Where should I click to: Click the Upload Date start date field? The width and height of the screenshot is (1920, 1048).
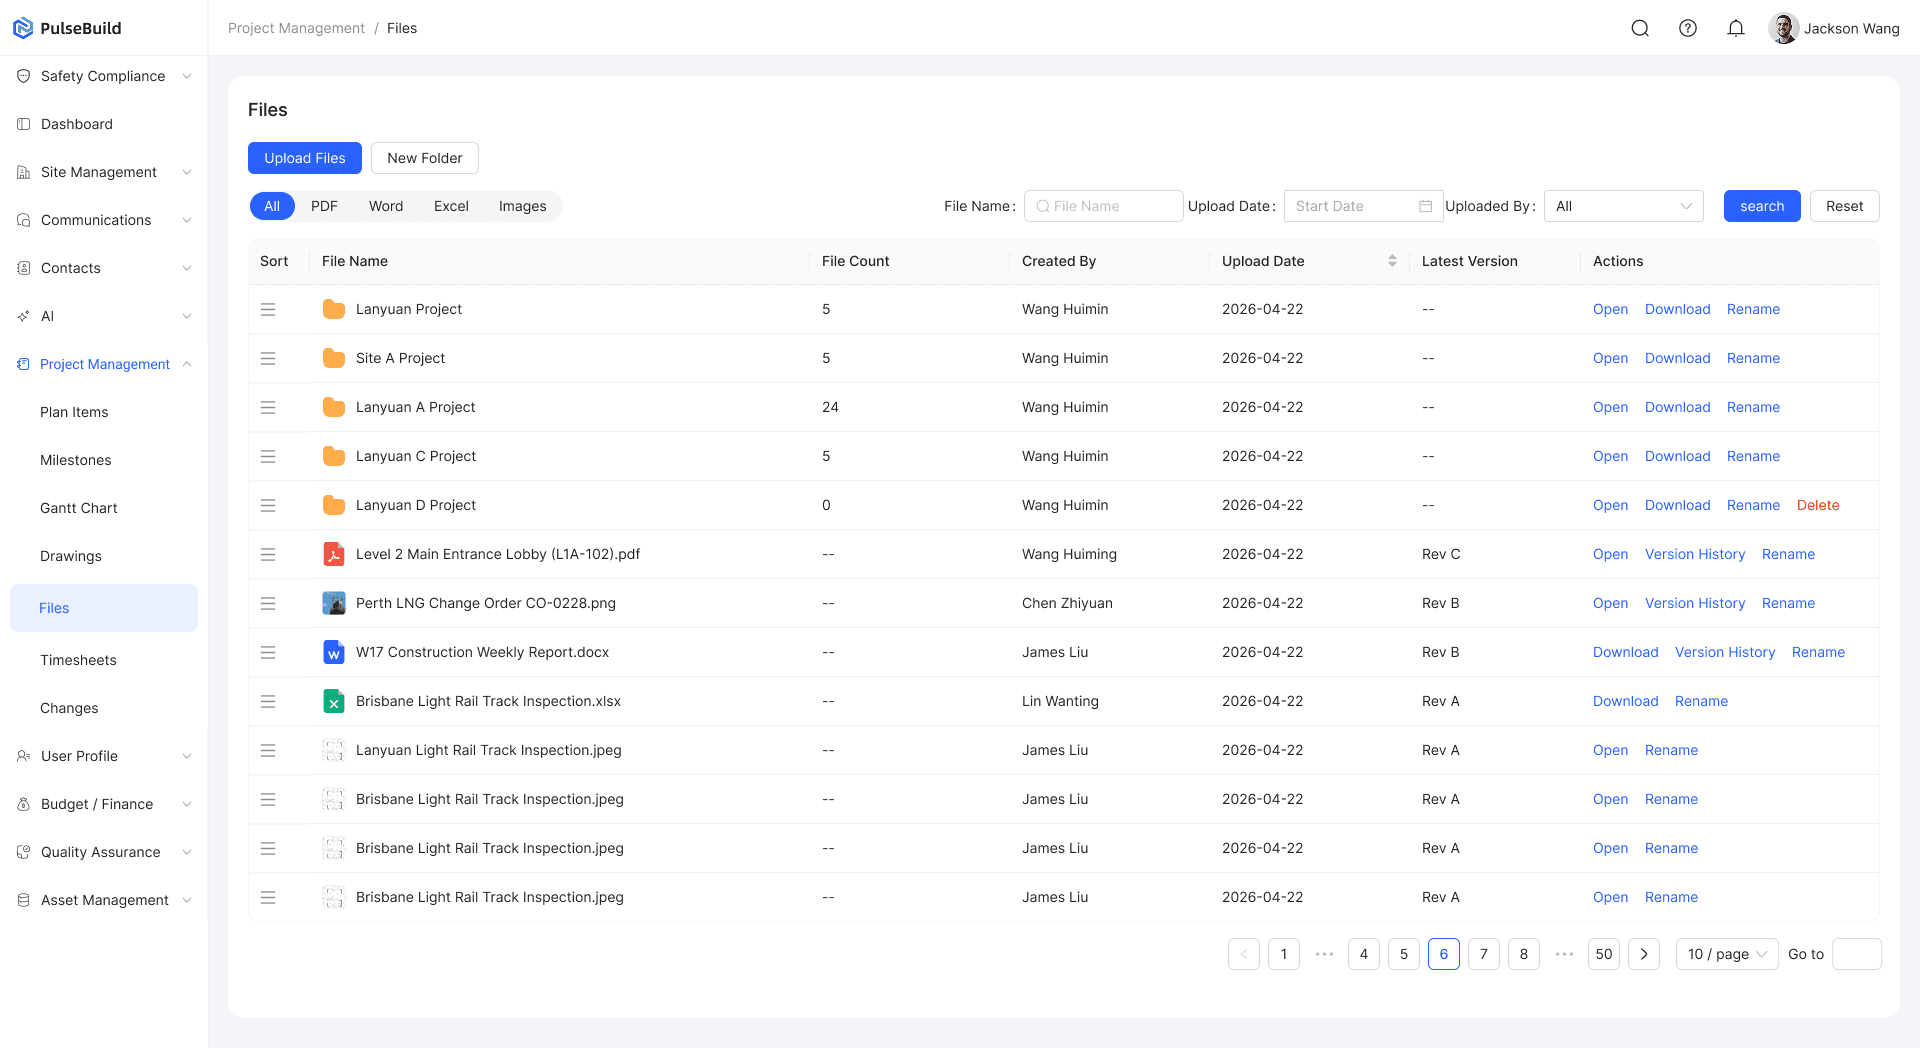pos(1364,206)
